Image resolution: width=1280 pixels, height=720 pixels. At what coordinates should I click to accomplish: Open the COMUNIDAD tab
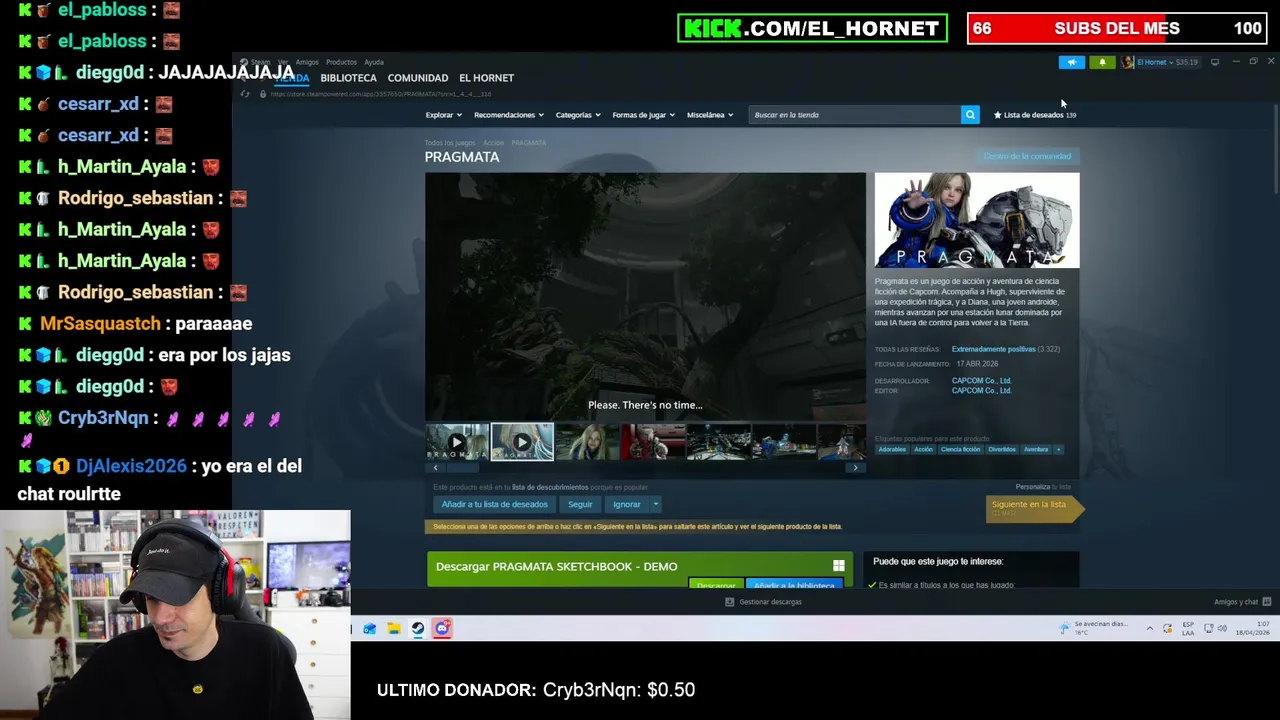point(418,78)
